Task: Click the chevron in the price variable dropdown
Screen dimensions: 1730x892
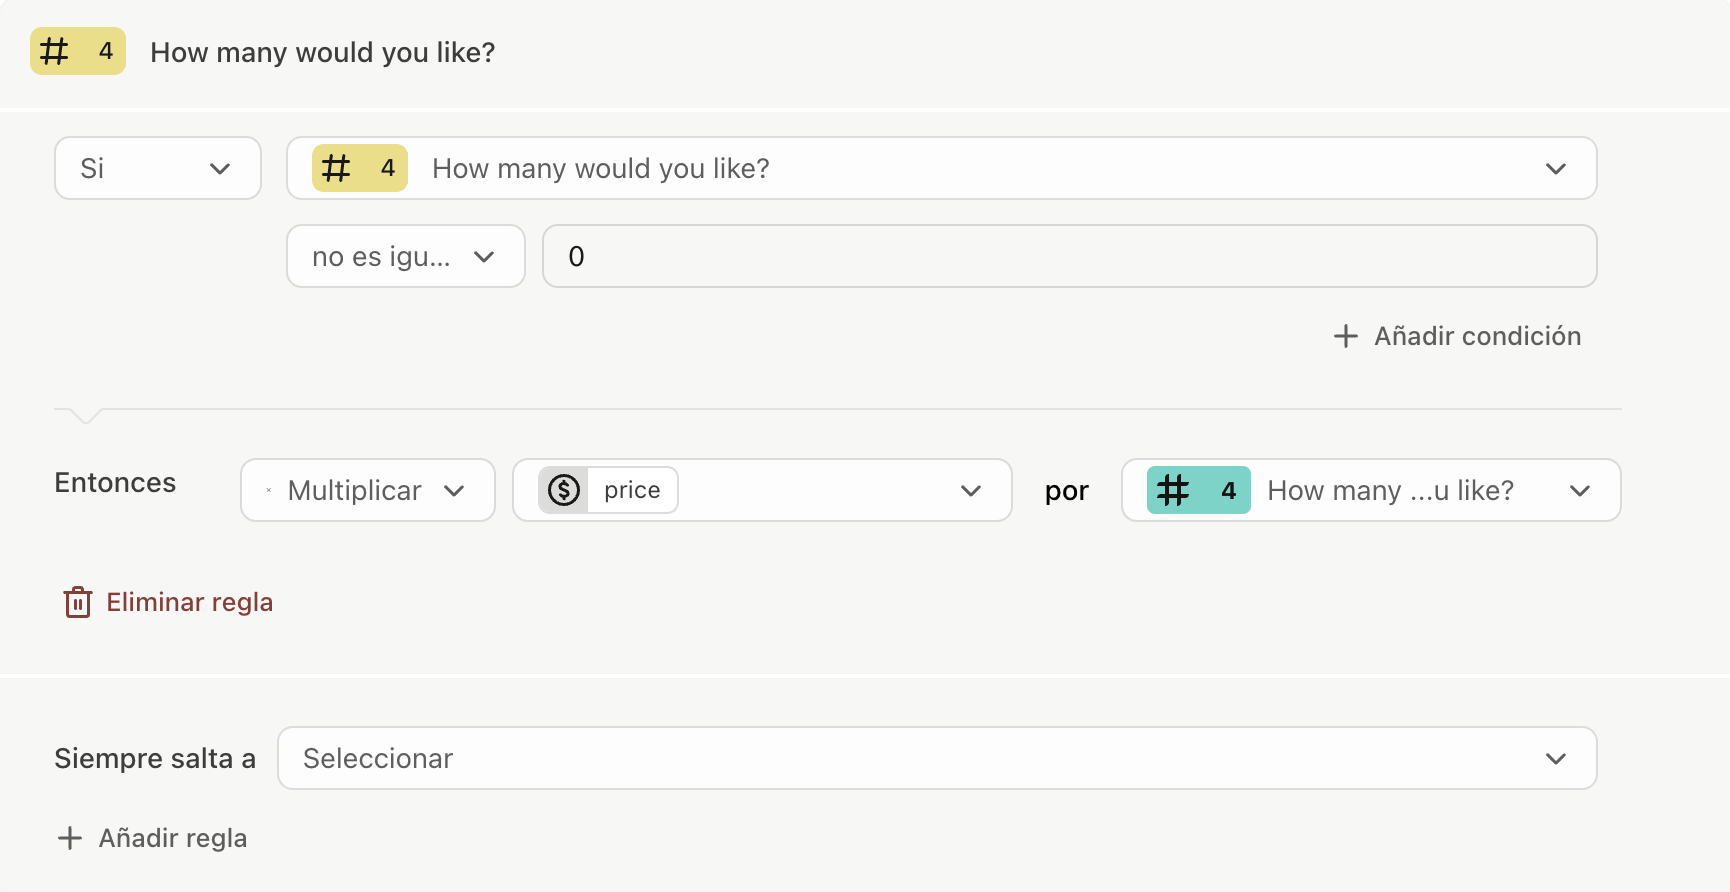Action: [970, 490]
